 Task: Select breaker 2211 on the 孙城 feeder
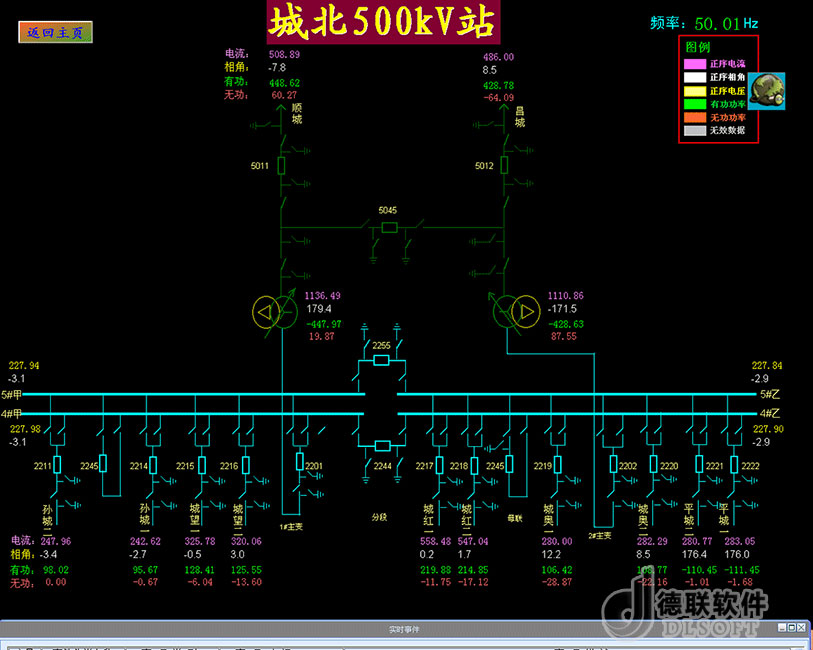click(57, 465)
